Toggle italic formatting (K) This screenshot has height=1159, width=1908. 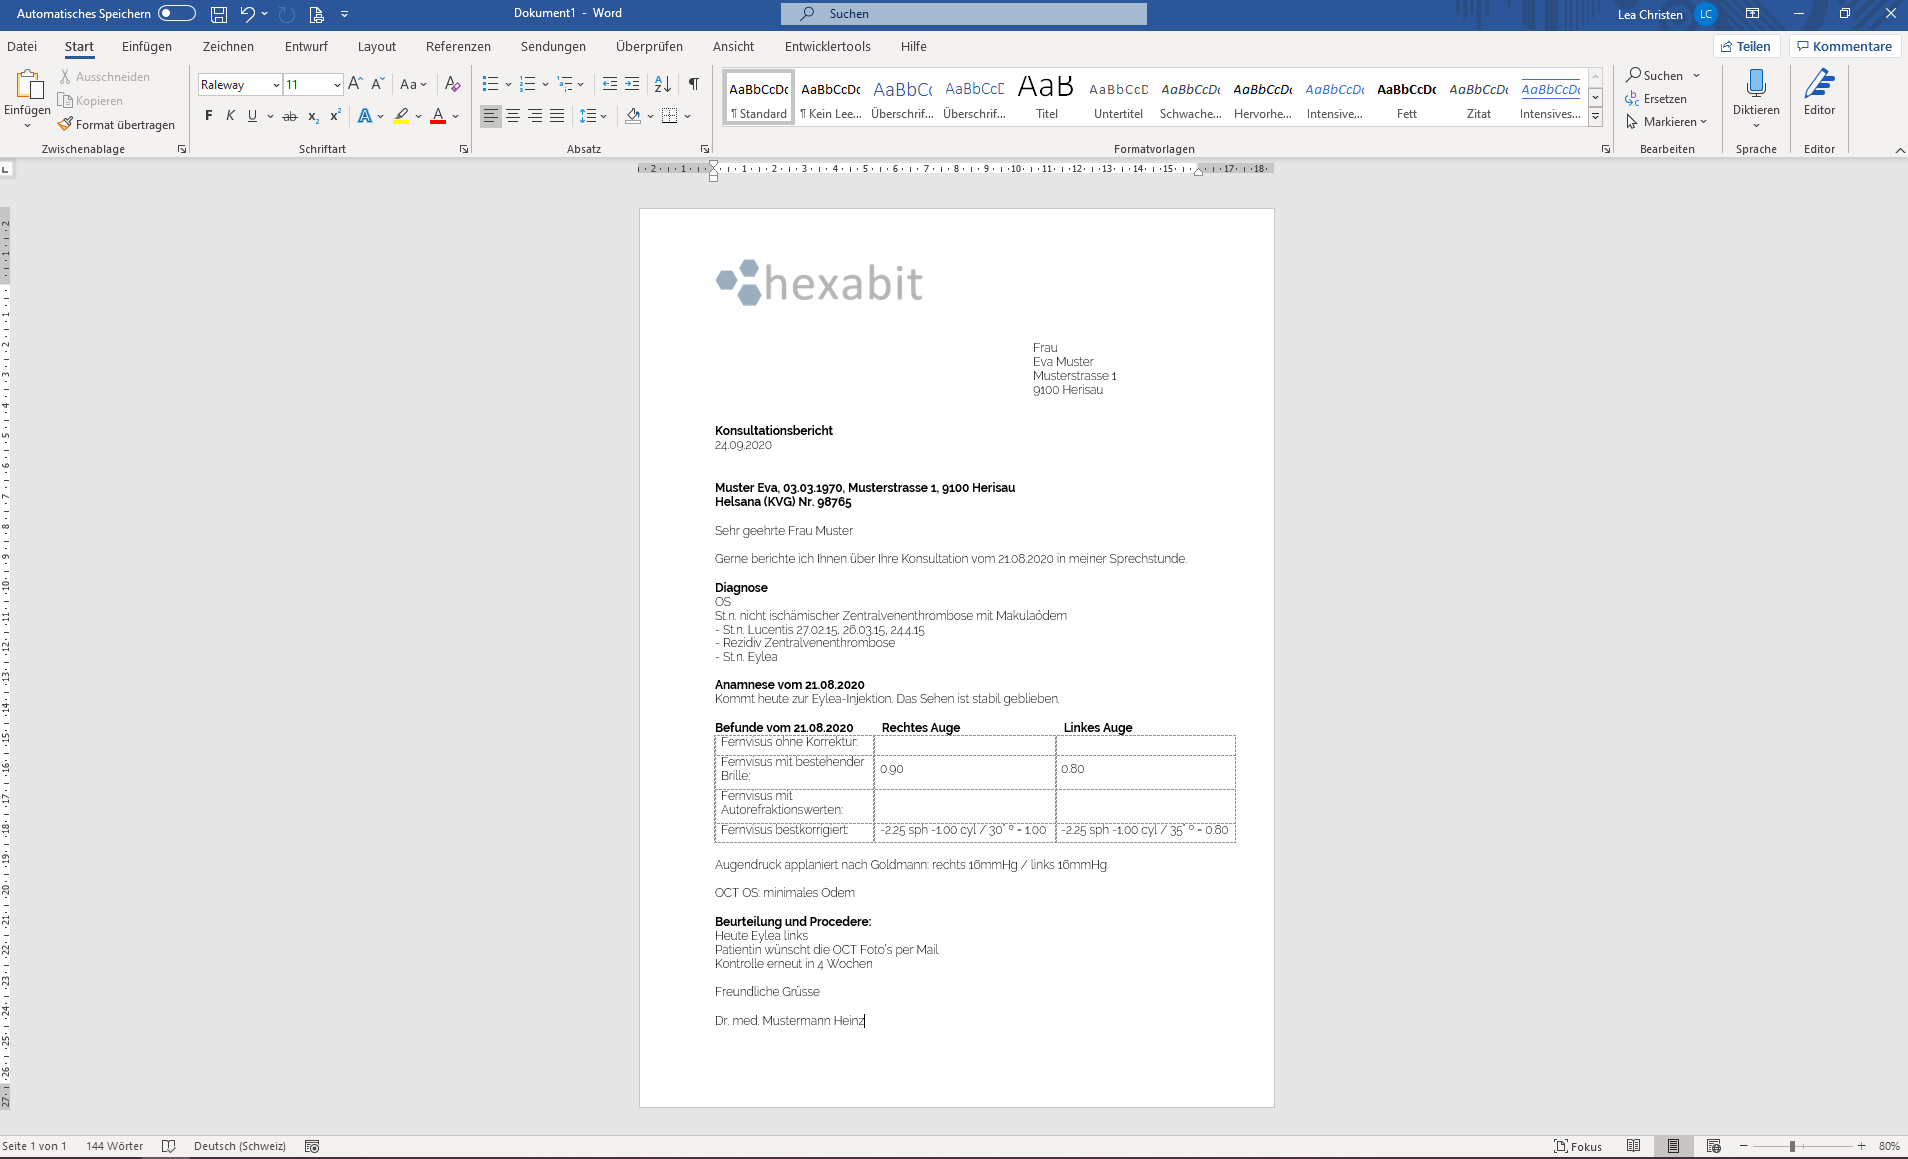[230, 116]
